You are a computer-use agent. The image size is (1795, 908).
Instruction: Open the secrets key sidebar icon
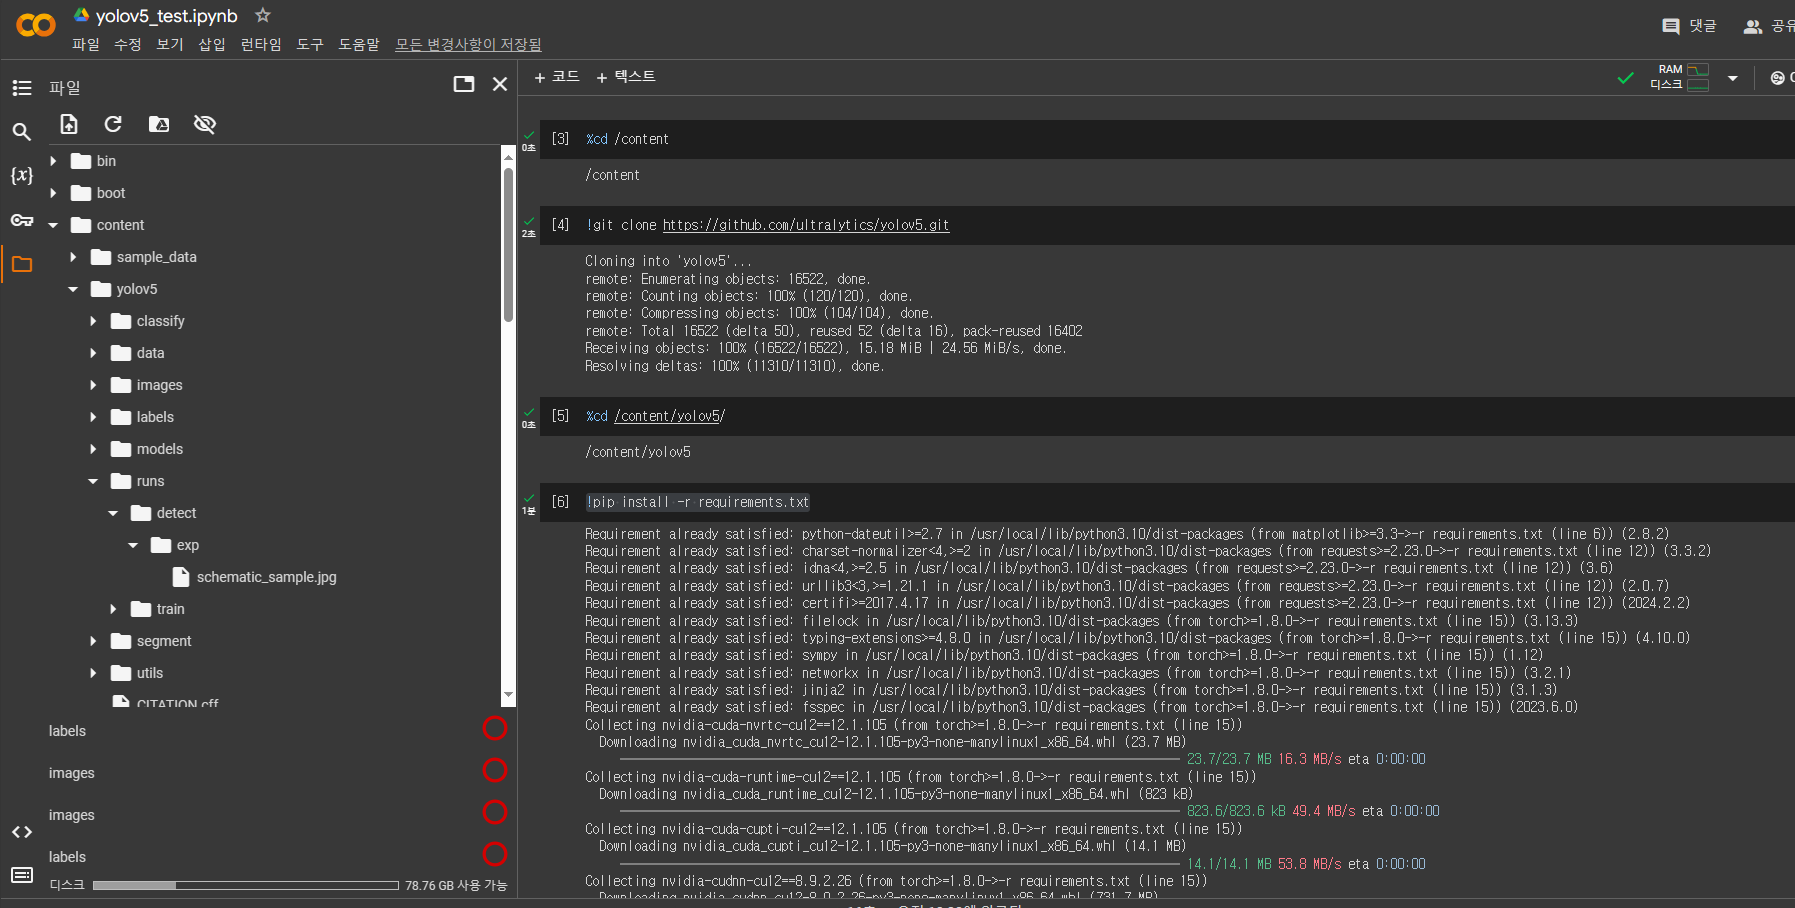click(22, 220)
